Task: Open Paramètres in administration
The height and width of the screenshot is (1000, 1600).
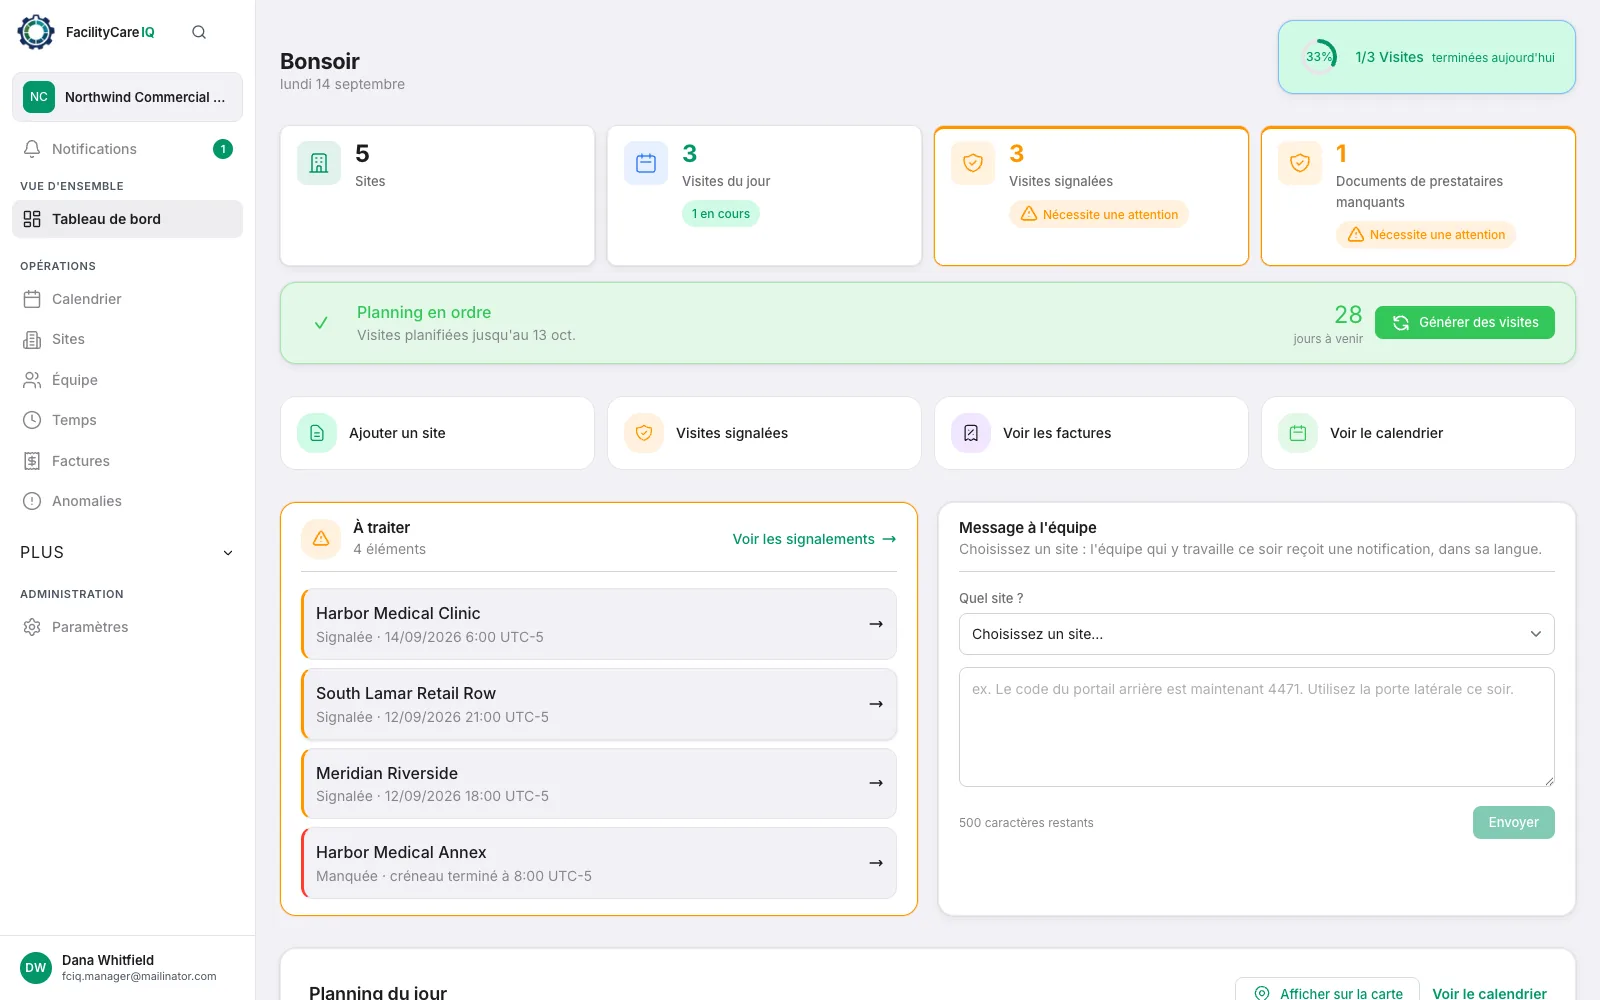Action: 128,627
